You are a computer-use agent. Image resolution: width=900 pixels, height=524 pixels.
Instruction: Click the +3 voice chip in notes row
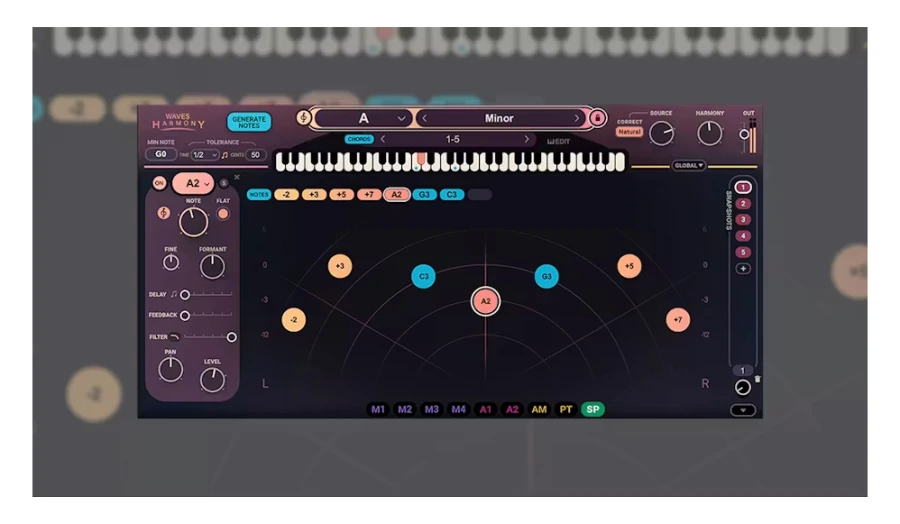(x=313, y=195)
